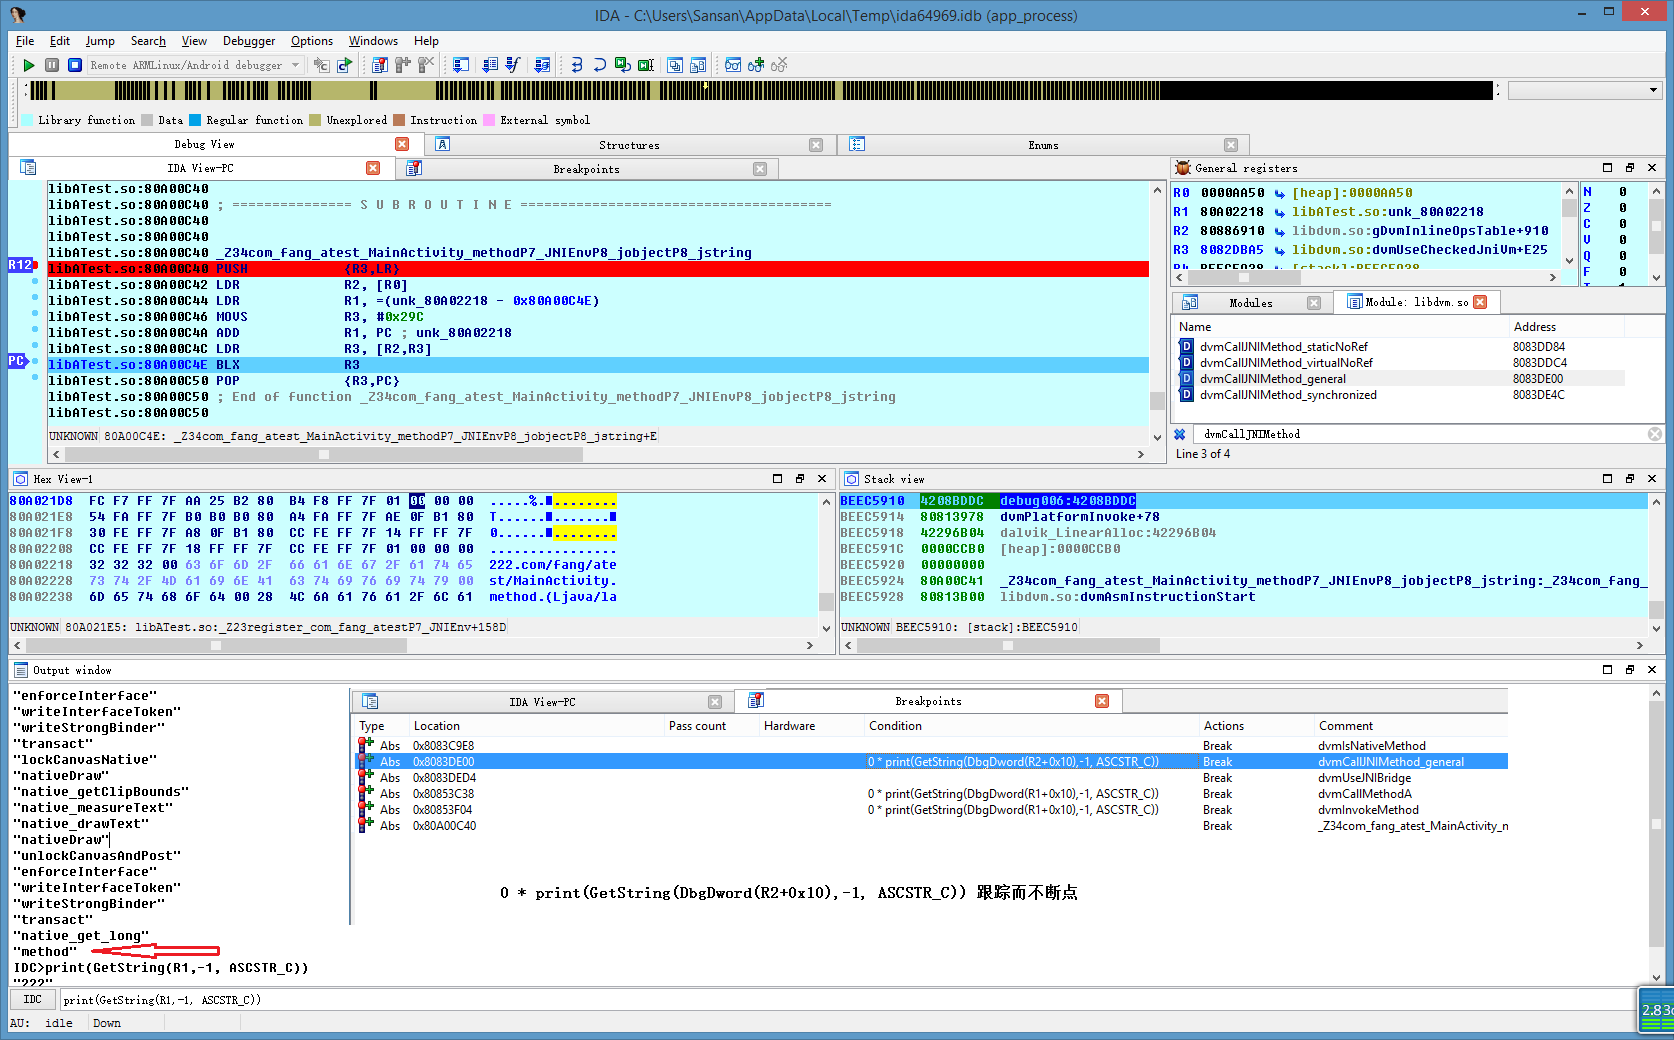1674x1040 pixels.
Task: Click the clear search icon beside dvmCallJNIMethod
Action: coord(1655,434)
